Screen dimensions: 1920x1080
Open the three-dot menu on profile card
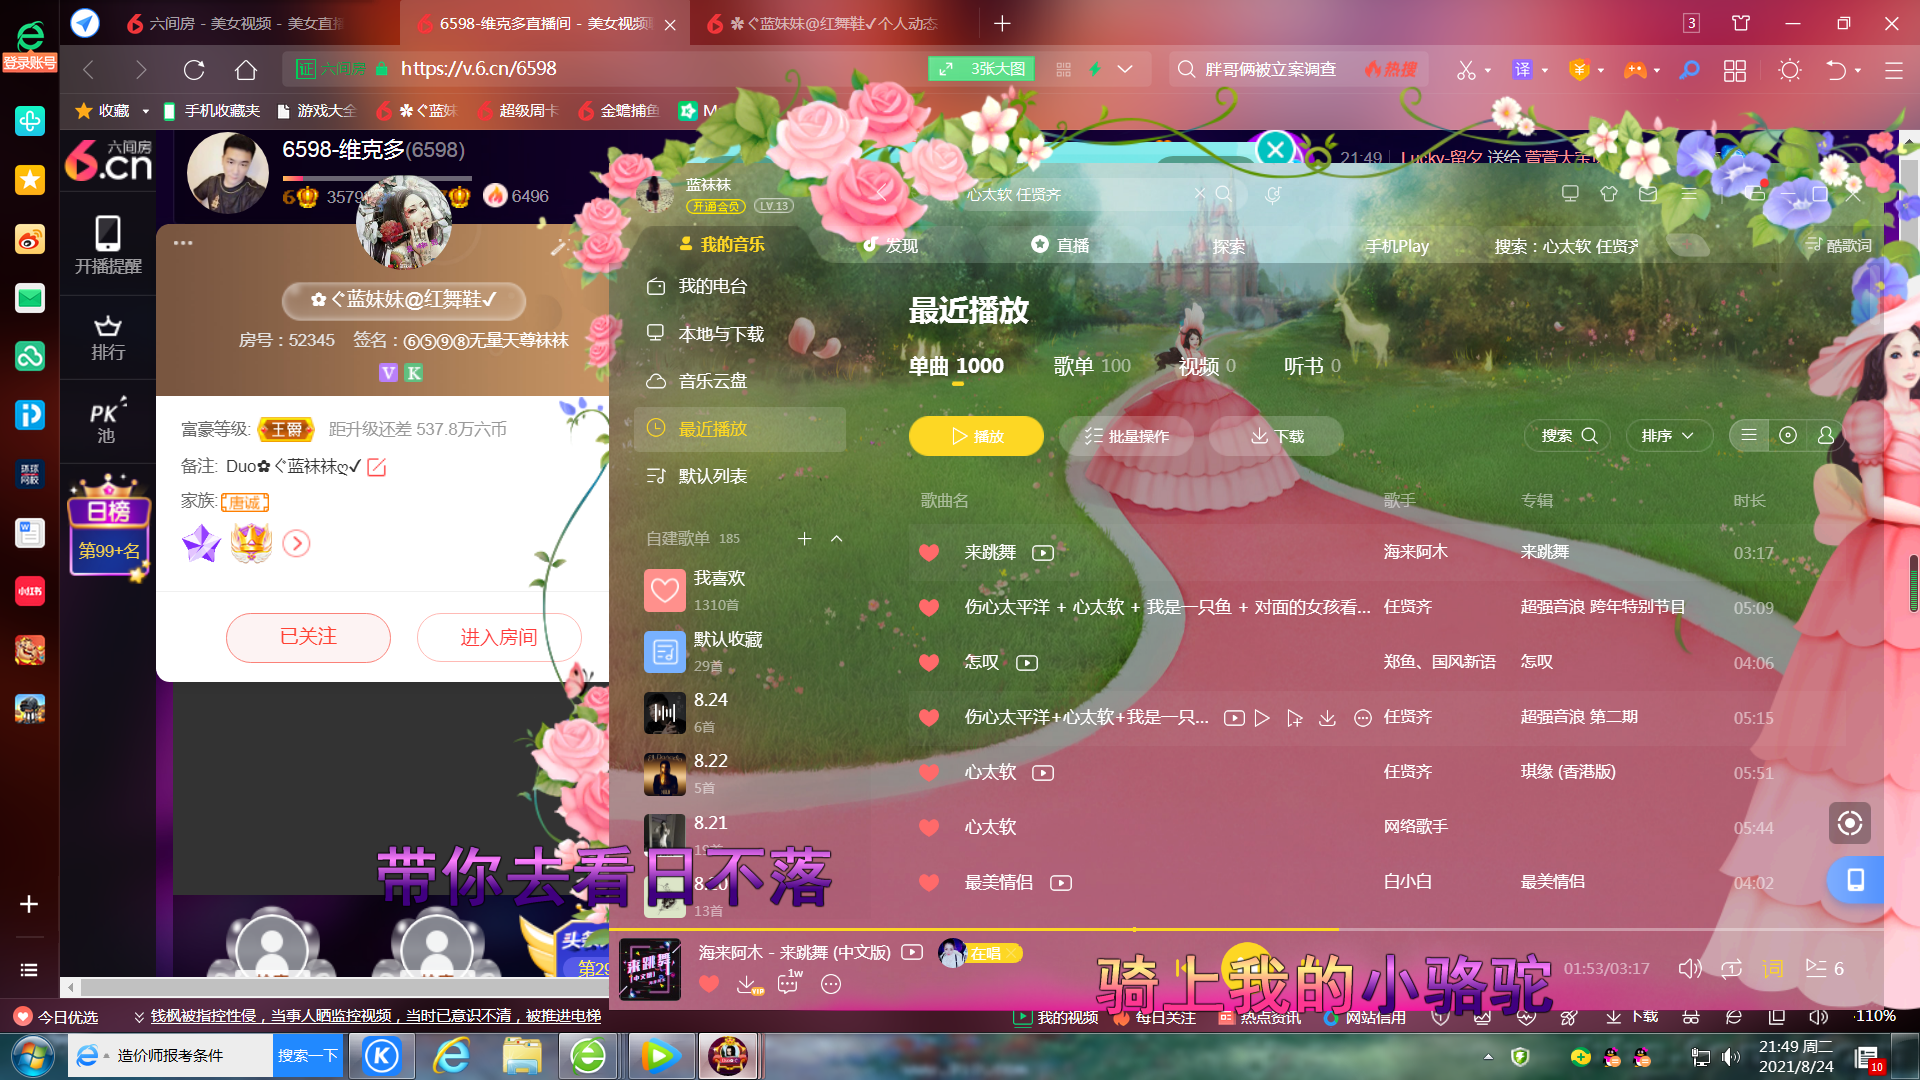coord(183,243)
